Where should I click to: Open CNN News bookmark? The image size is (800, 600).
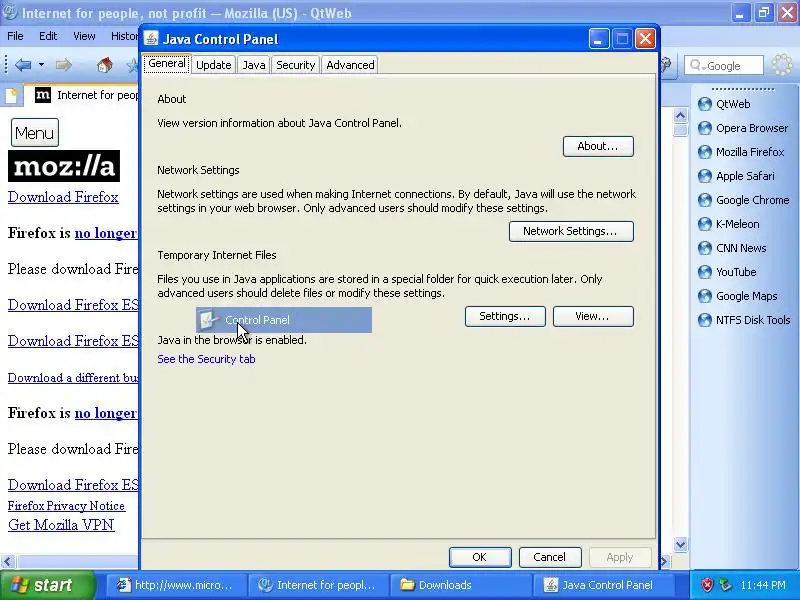click(x=732, y=248)
